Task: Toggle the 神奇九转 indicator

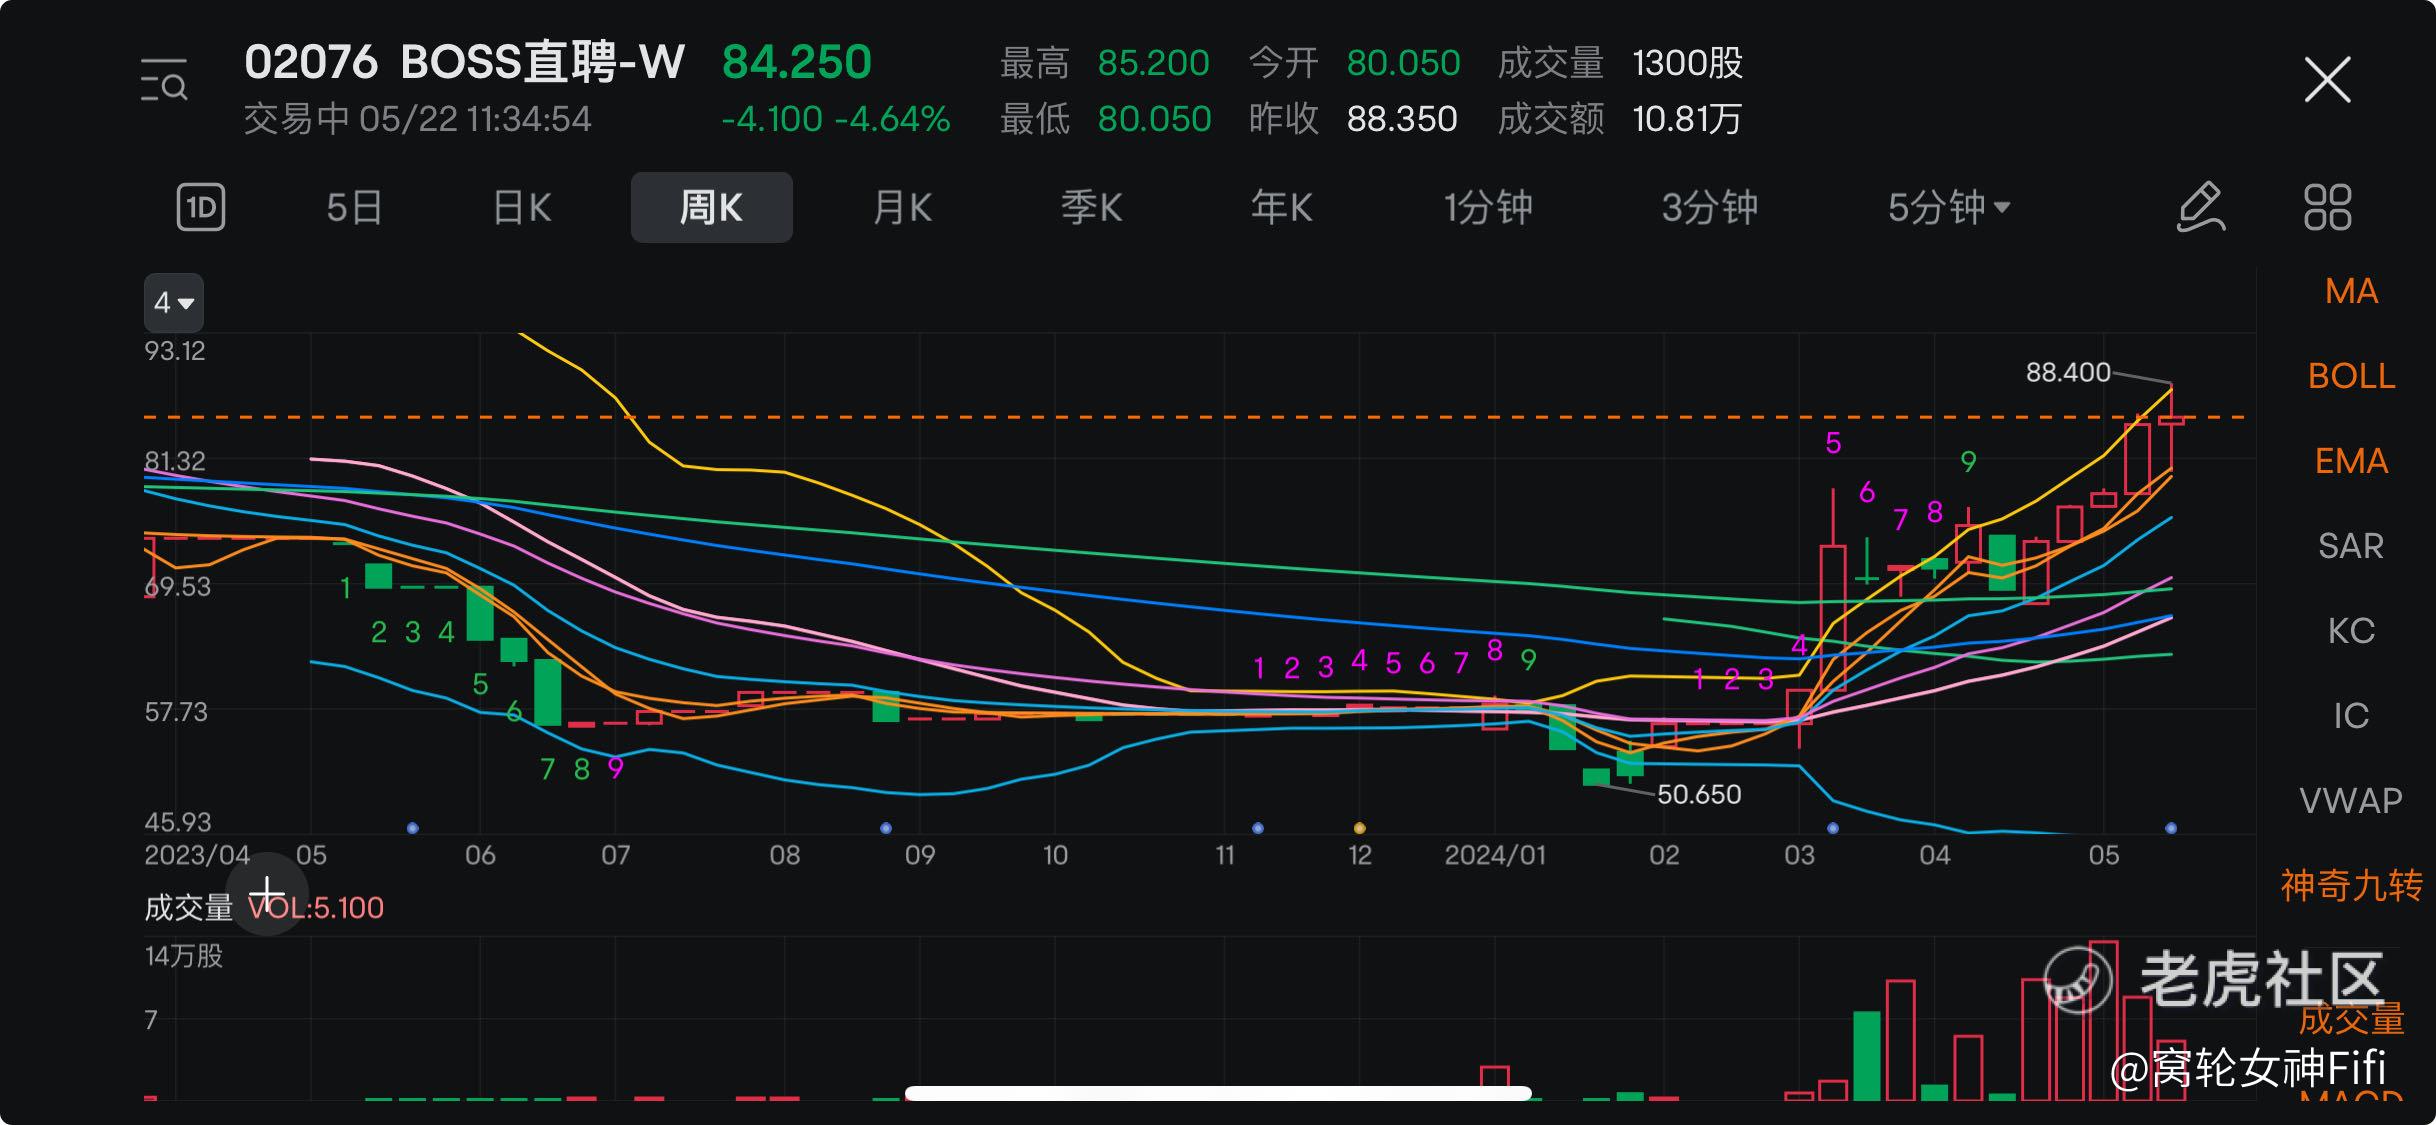Action: click(2350, 886)
